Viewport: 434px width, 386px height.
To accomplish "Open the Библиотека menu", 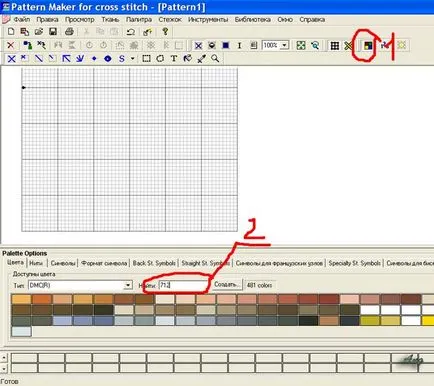I will tap(253, 20).
